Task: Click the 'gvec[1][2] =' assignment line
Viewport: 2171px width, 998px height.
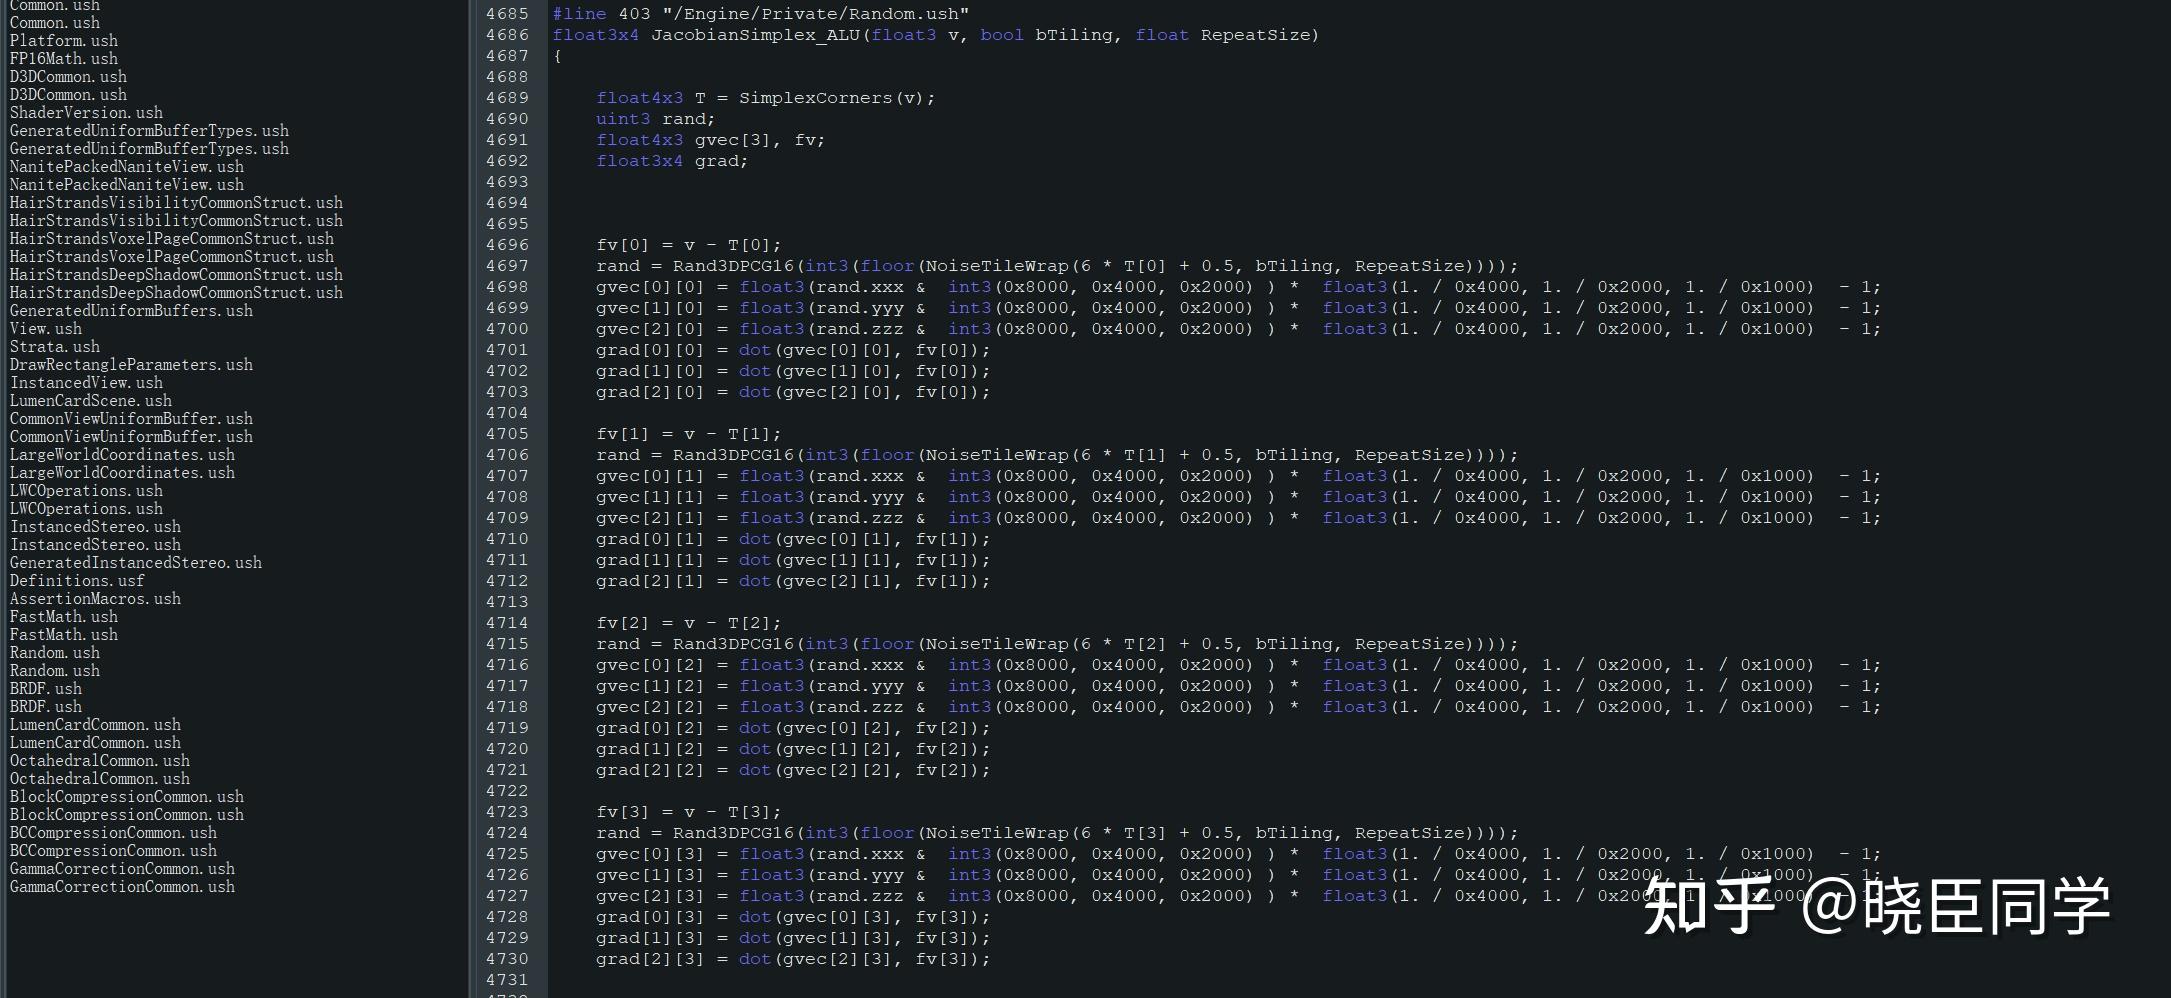Action: click(x=1239, y=686)
